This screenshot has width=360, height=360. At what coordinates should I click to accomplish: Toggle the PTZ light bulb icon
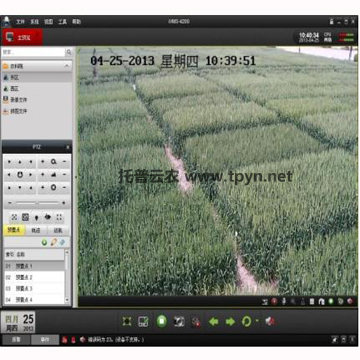point(37,217)
